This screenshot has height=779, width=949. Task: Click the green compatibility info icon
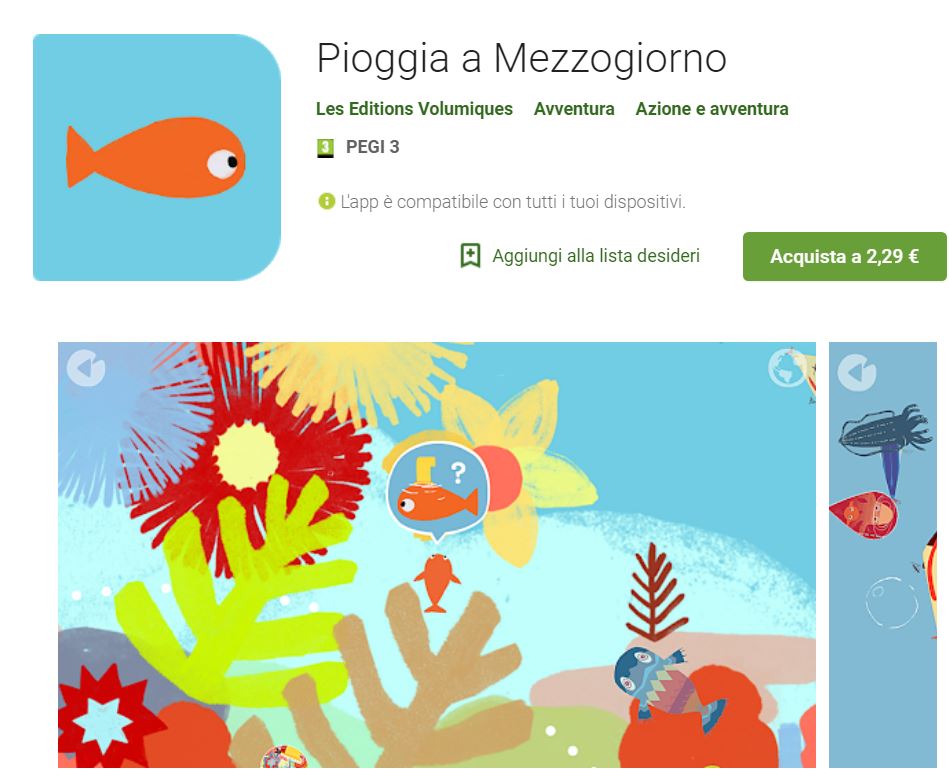click(x=326, y=201)
